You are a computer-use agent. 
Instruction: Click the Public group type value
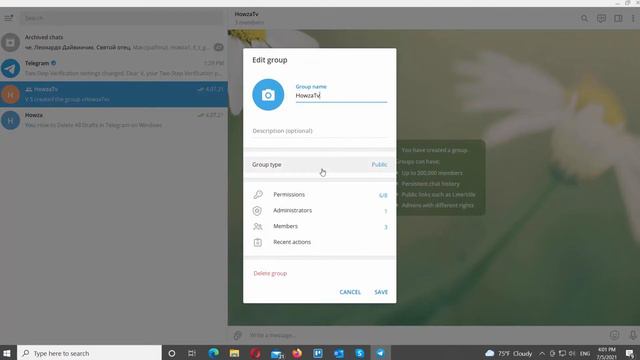point(379,164)
